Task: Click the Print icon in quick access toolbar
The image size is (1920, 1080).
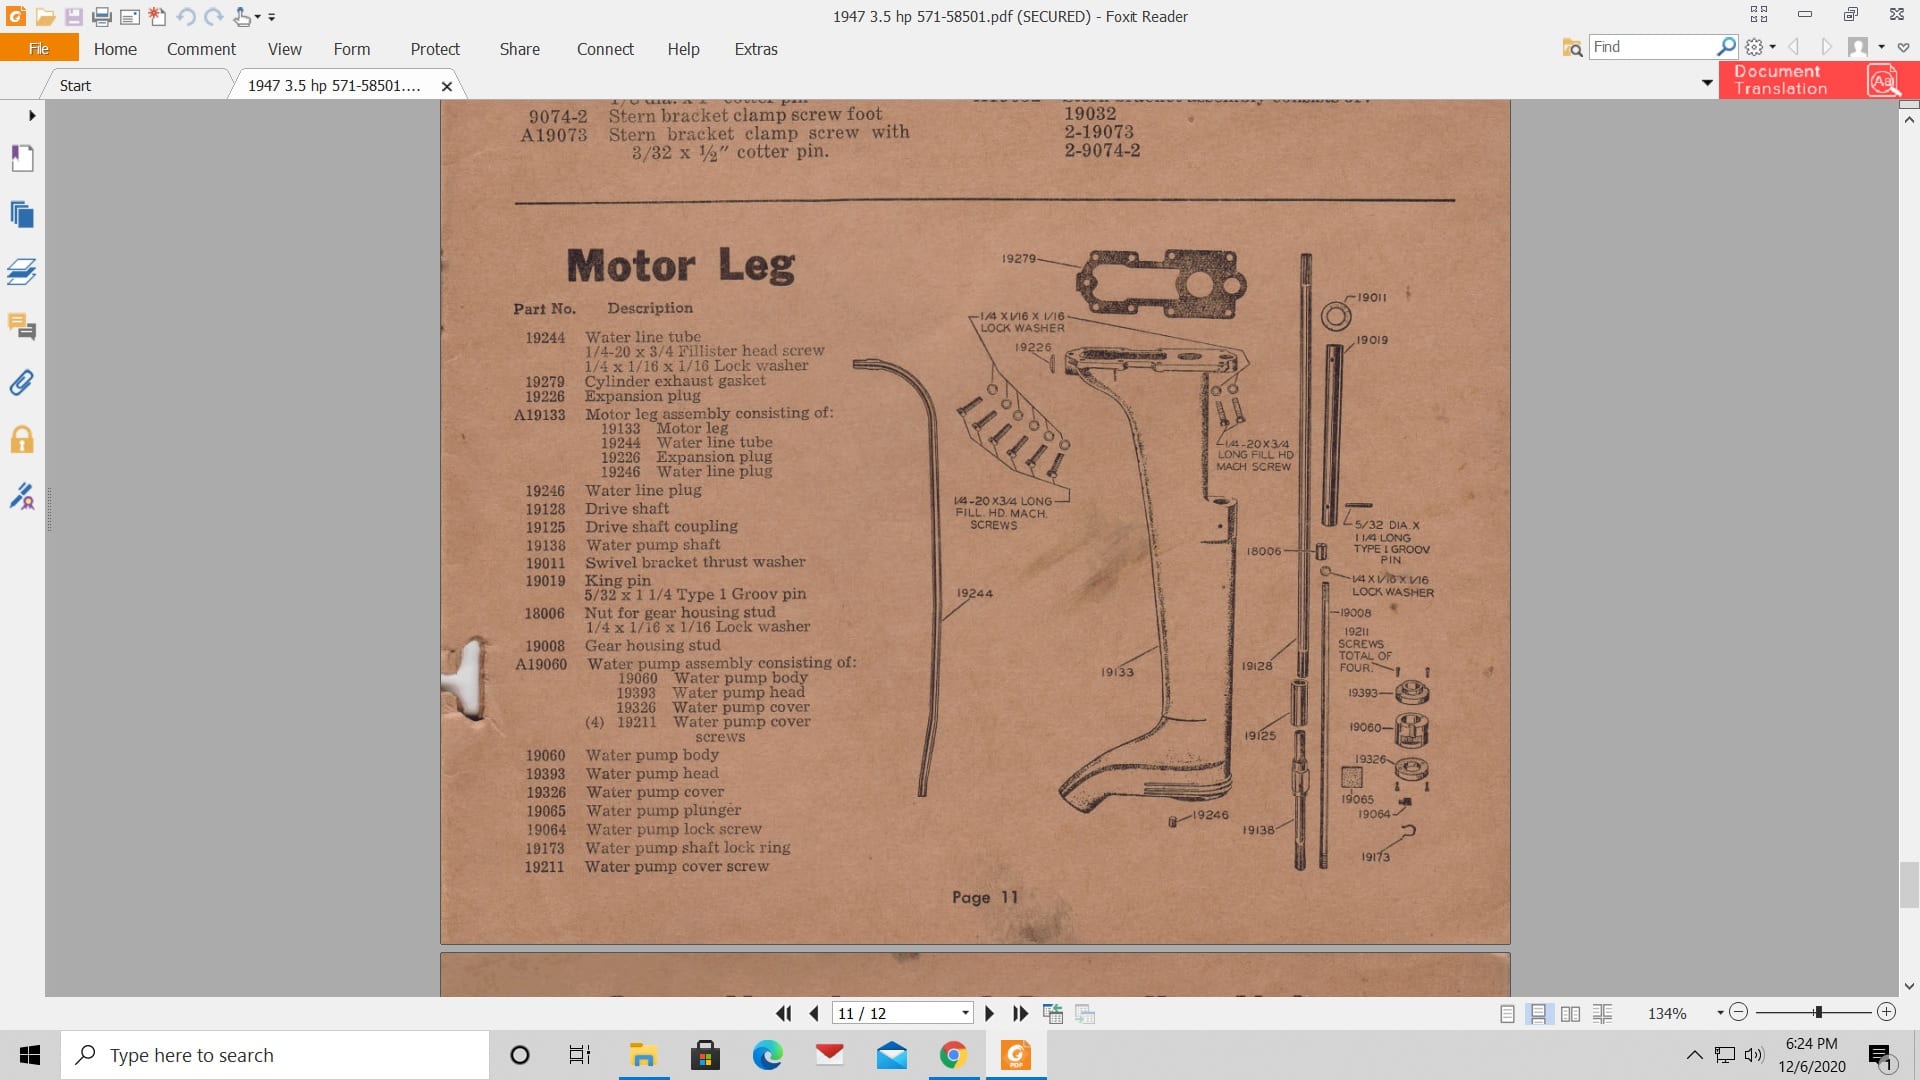Action: point(101,16)
